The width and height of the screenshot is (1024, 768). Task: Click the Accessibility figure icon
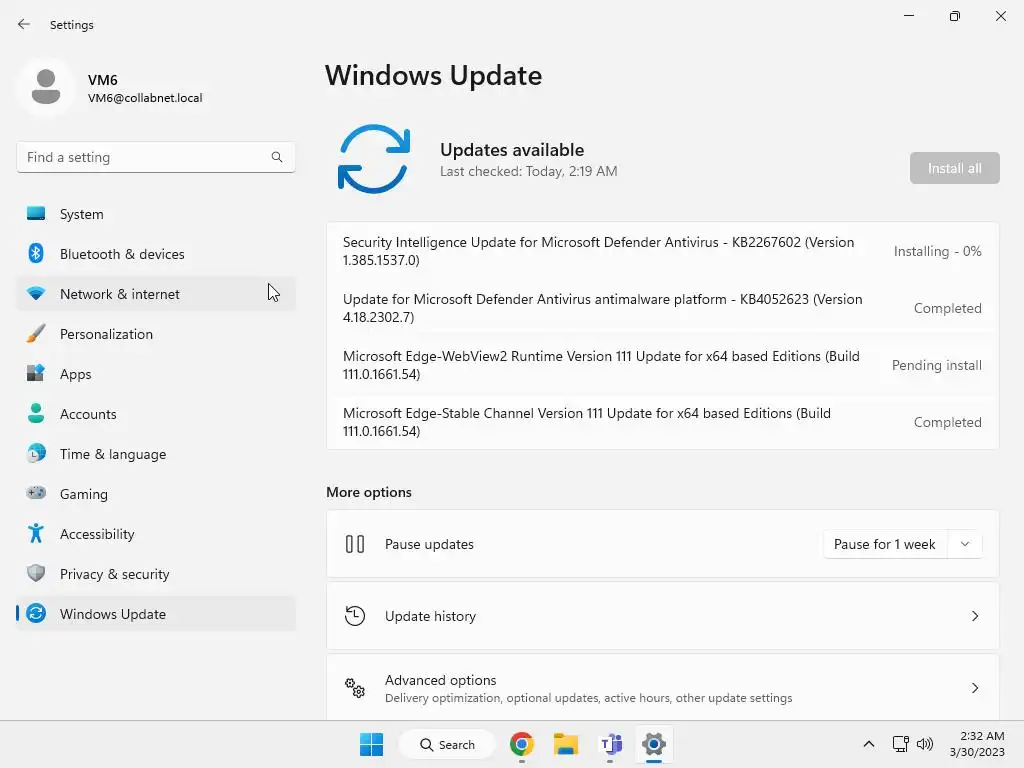pyautogui.click(x=36, y=534)
